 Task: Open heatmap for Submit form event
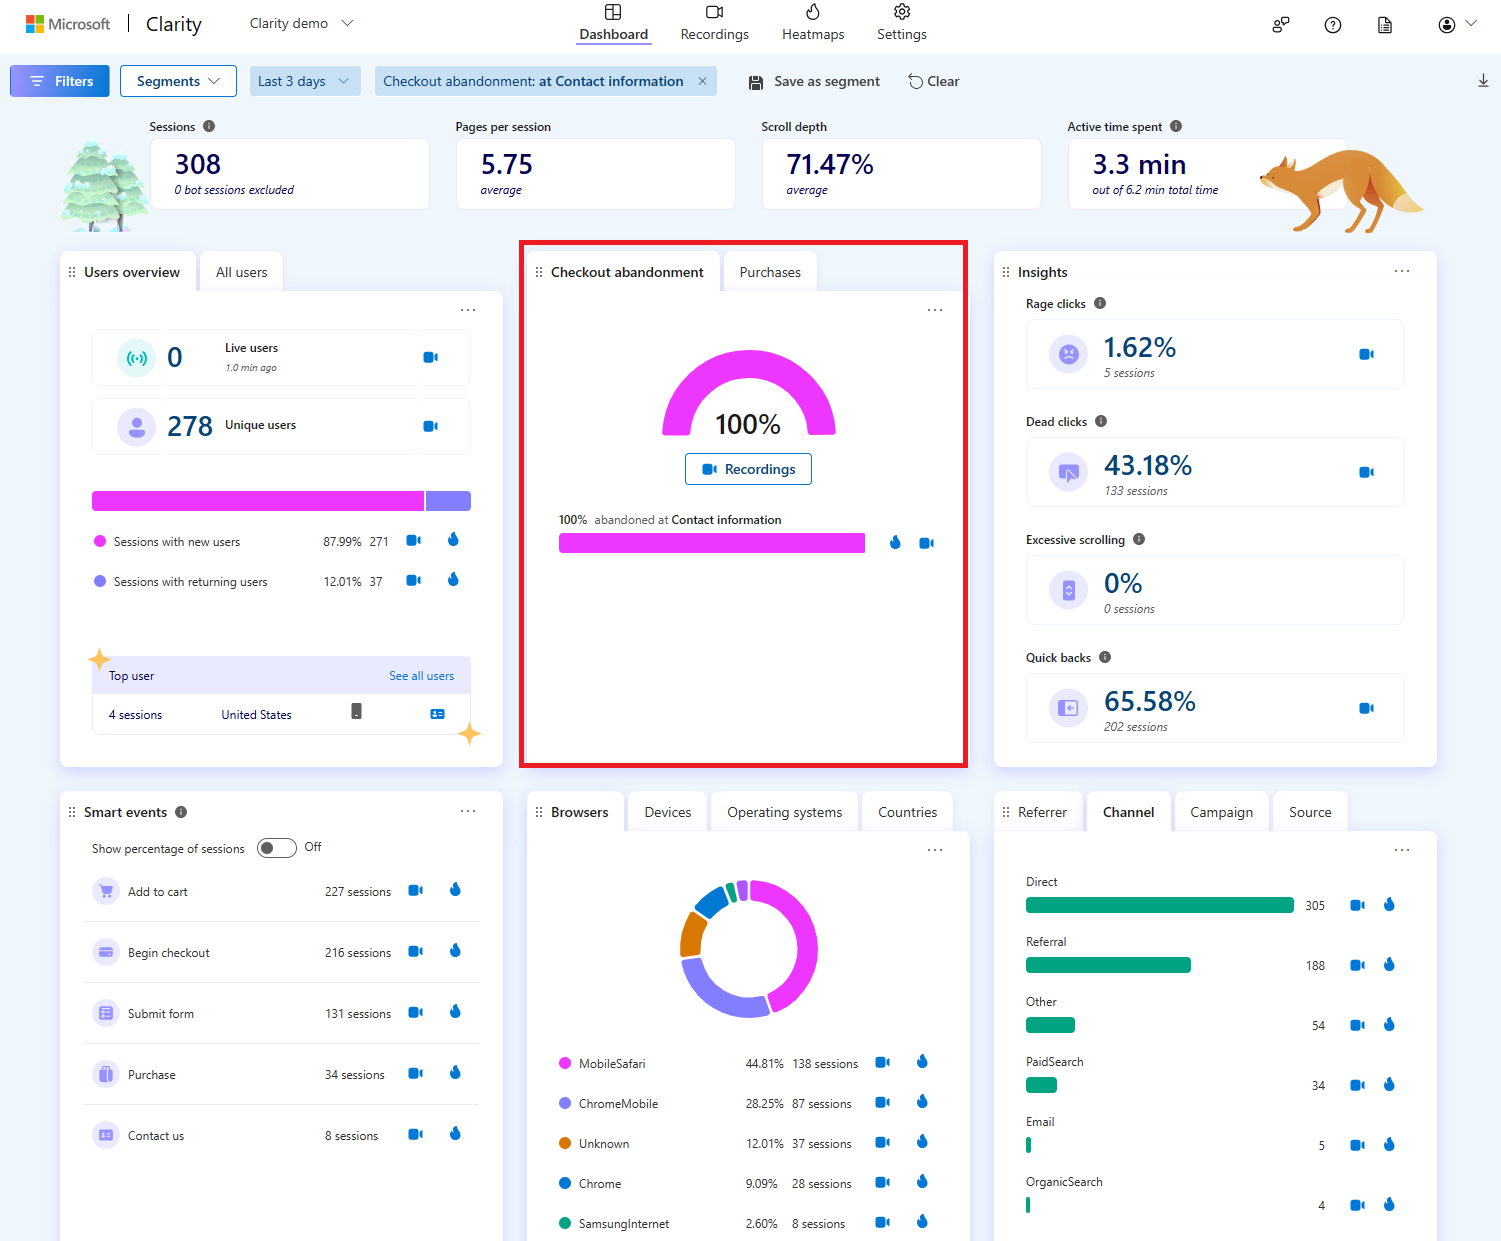[x=455, y=1012]
